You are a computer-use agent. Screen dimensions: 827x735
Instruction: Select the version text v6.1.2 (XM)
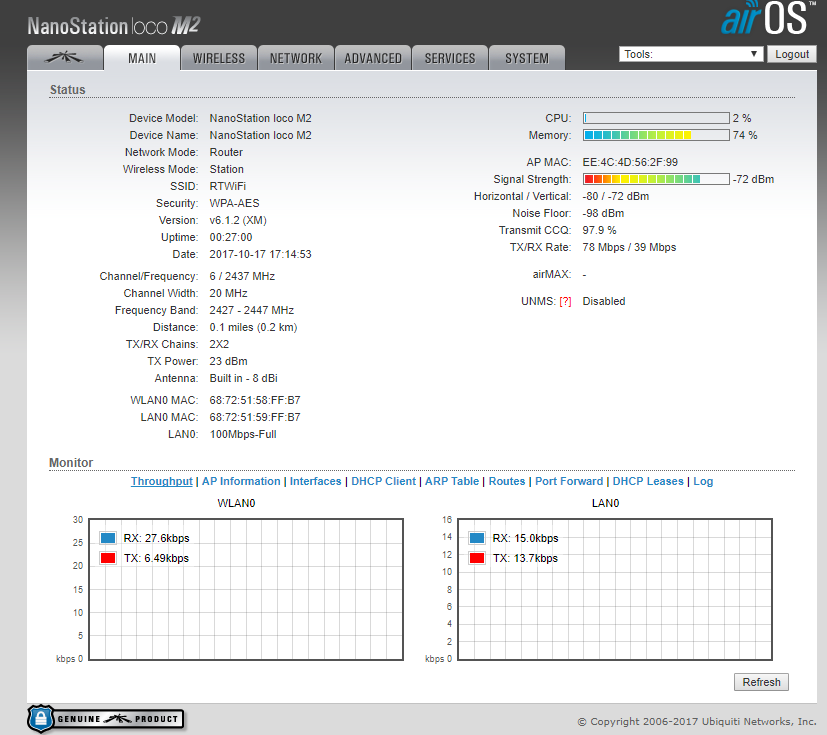click(238, 220)
